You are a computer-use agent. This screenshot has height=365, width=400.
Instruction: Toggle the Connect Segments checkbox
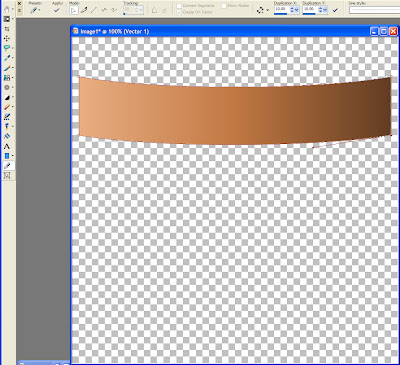pyautogui.click(x=179, y=6)
